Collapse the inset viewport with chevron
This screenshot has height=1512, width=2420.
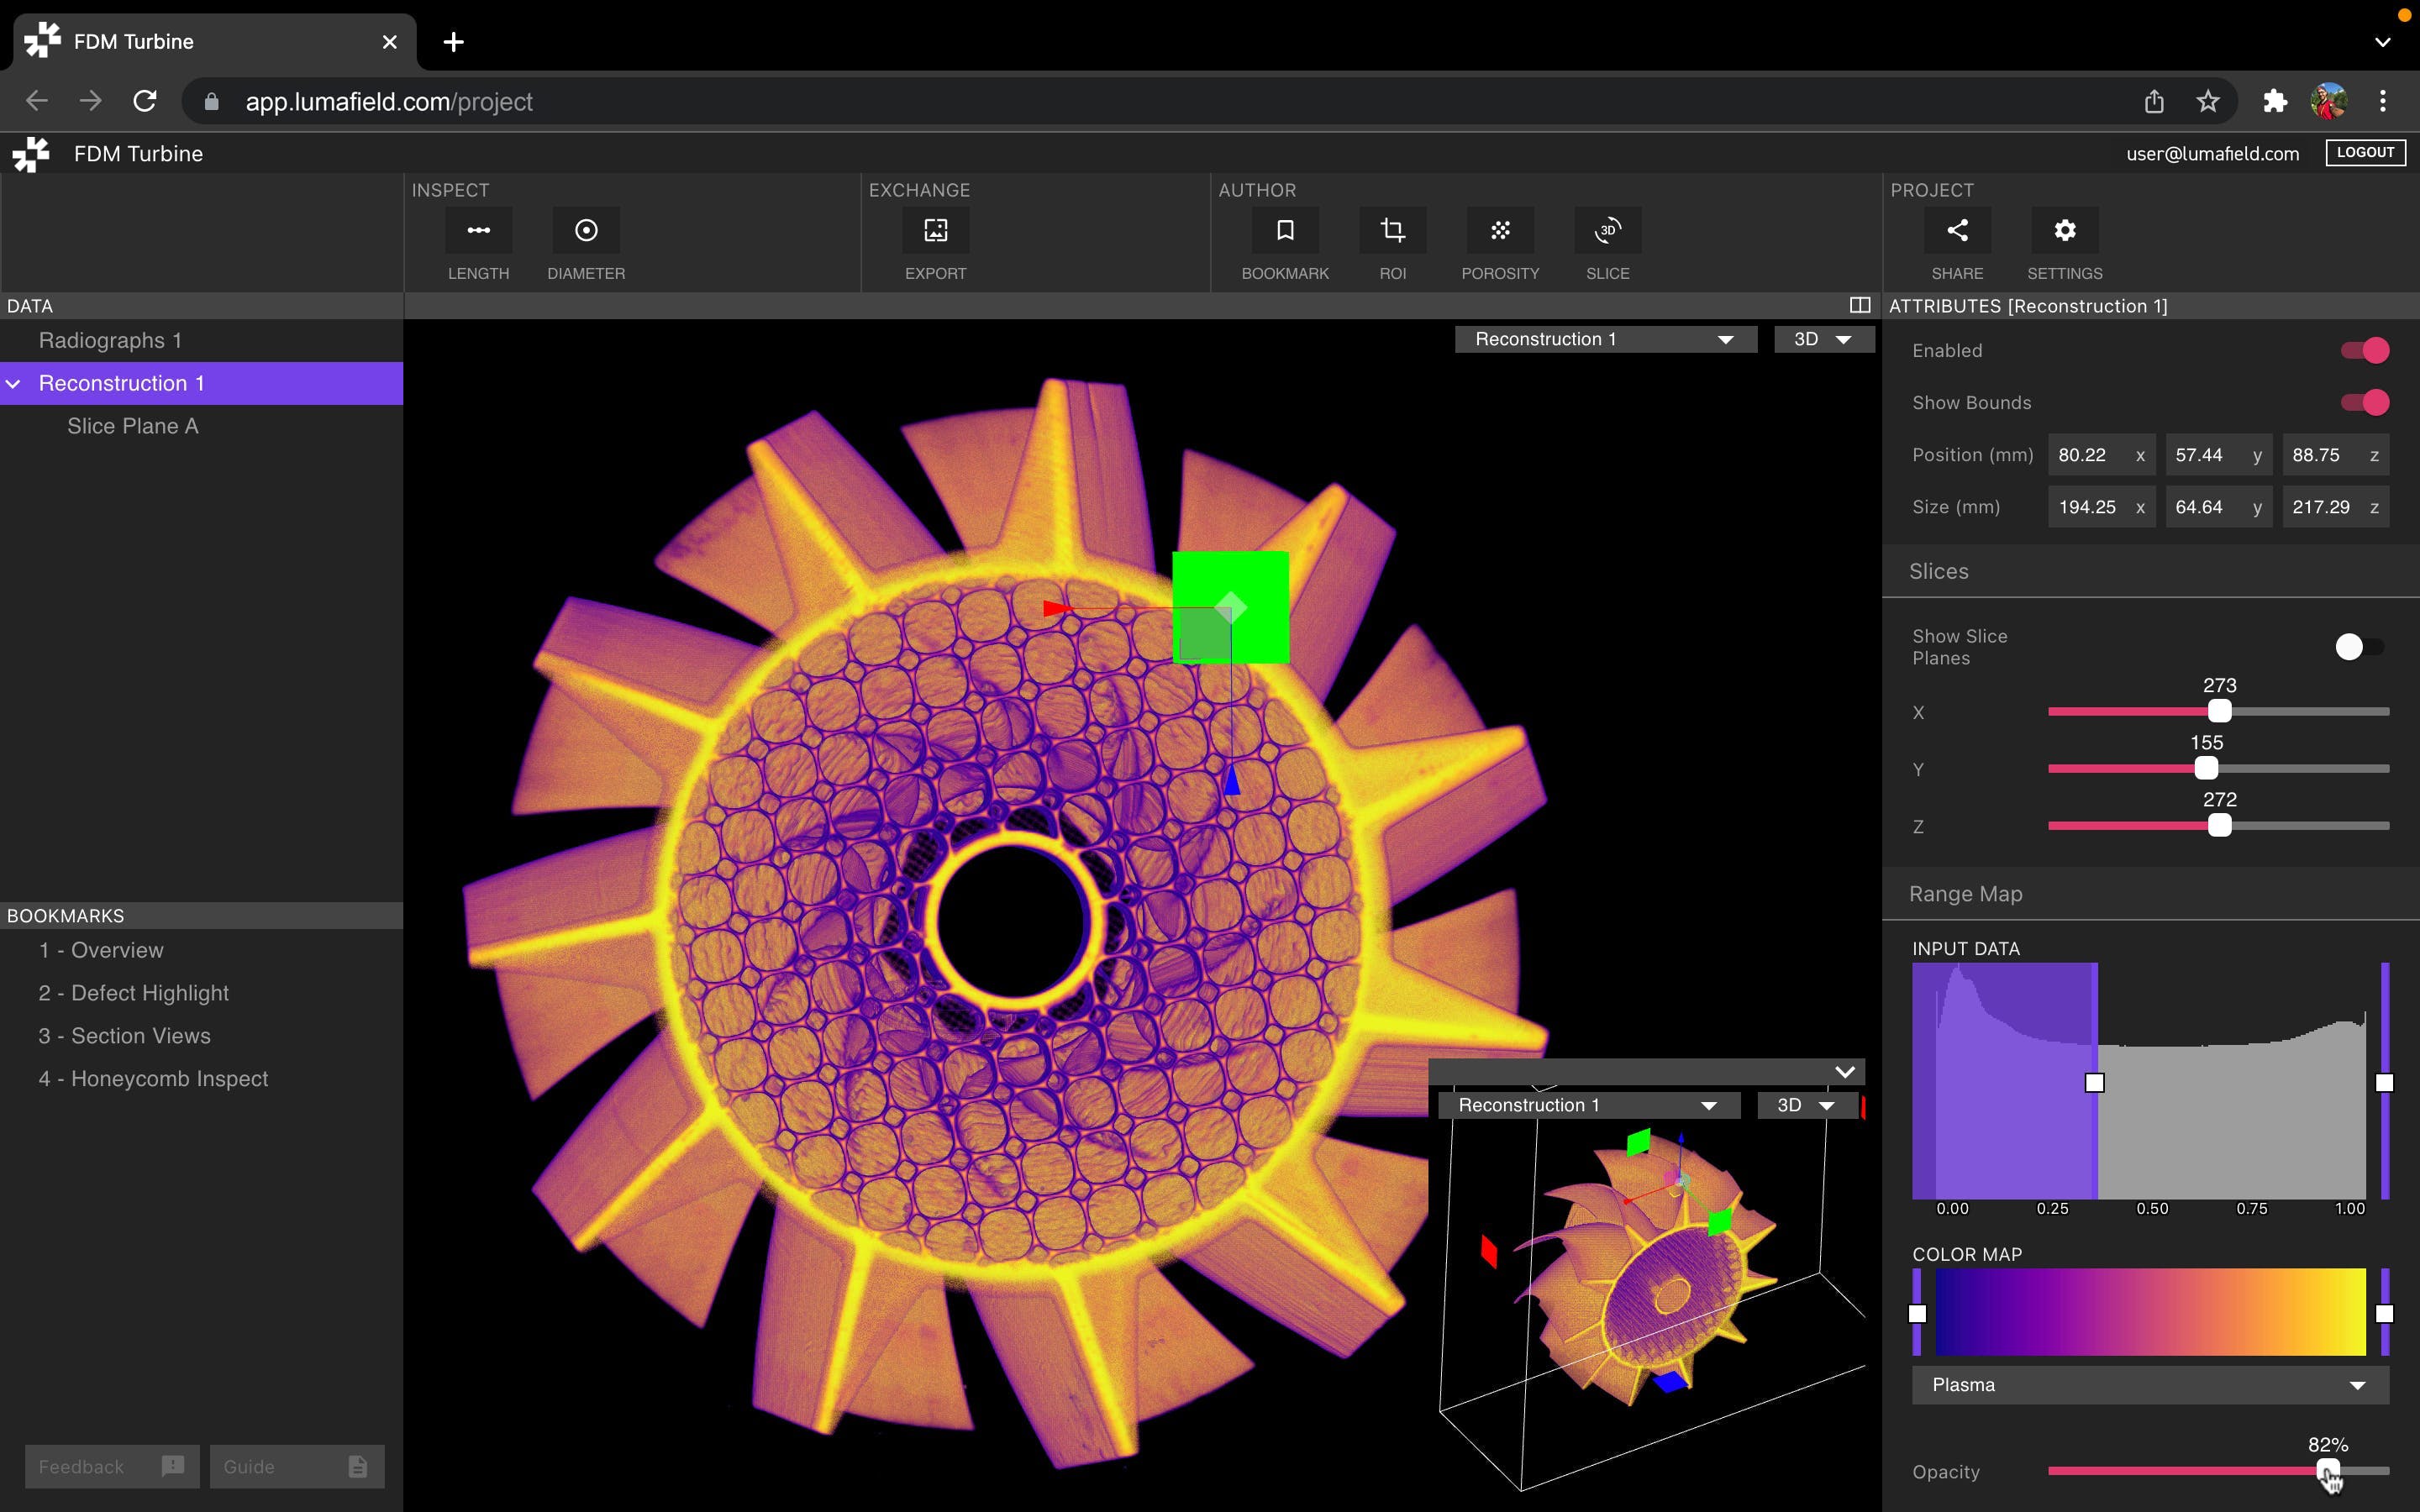(1845, 1072)
